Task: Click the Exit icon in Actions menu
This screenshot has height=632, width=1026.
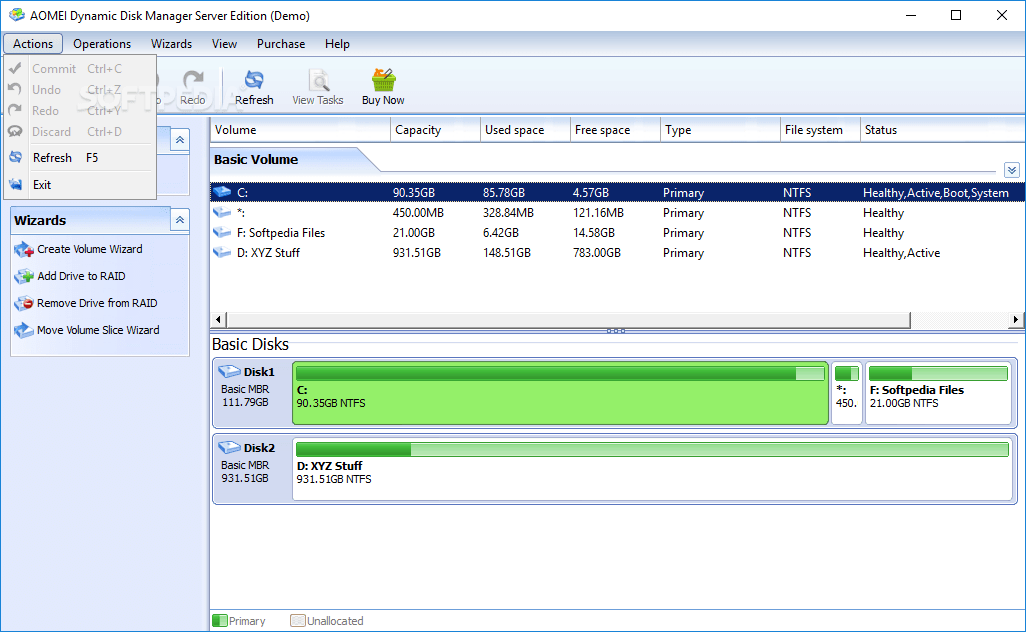Action: tap(16, 184)
